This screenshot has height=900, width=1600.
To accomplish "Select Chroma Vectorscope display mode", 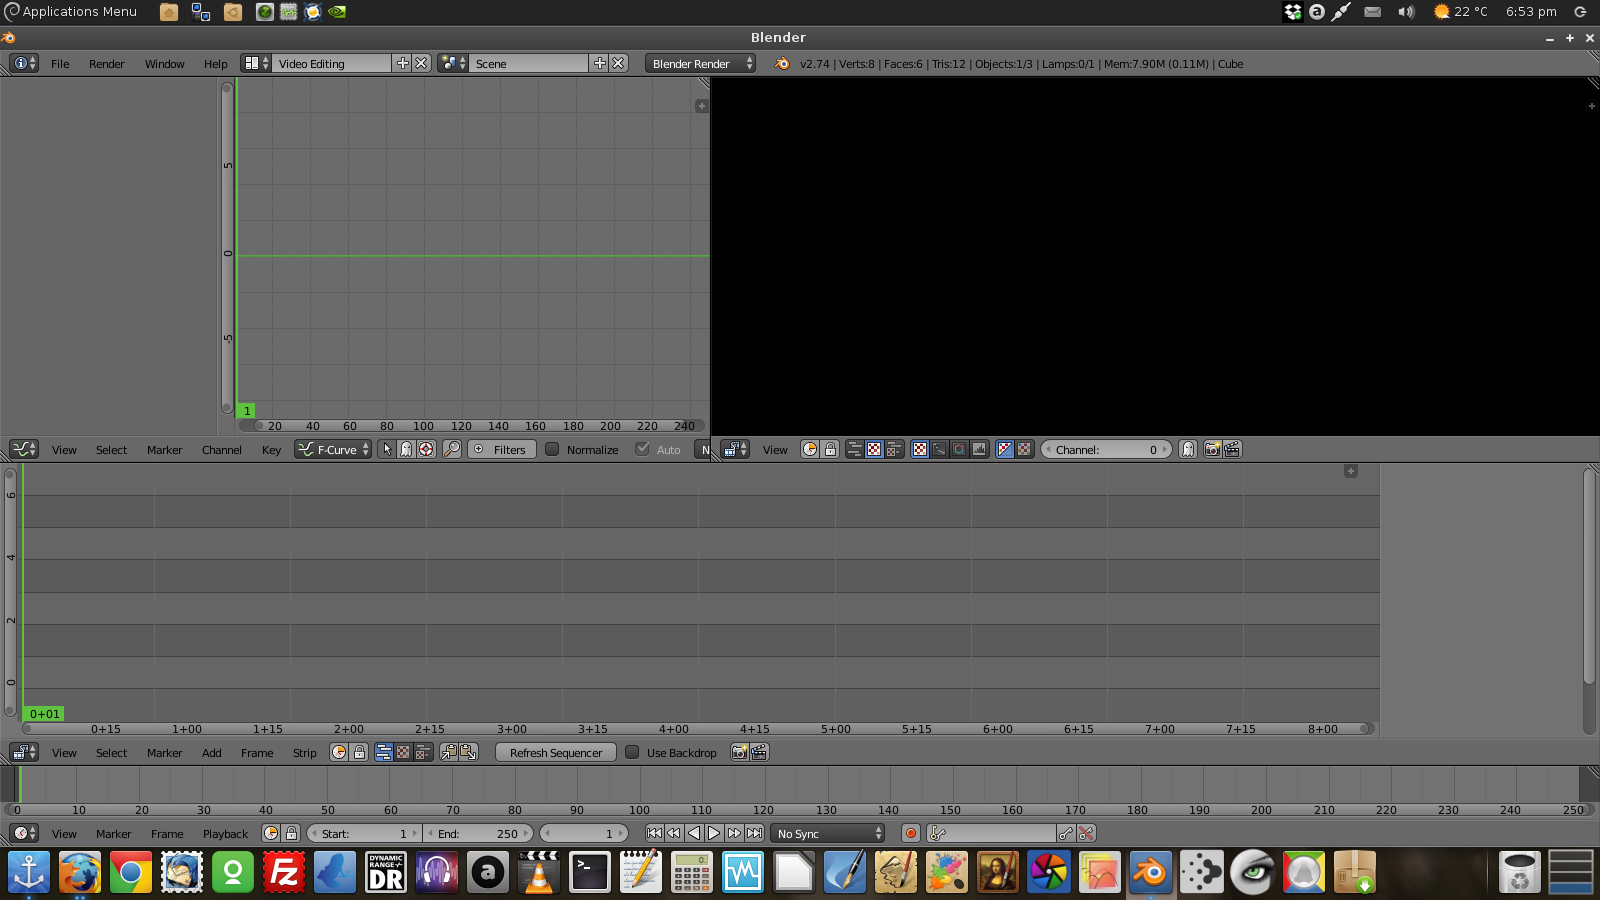I will (959, 449).
